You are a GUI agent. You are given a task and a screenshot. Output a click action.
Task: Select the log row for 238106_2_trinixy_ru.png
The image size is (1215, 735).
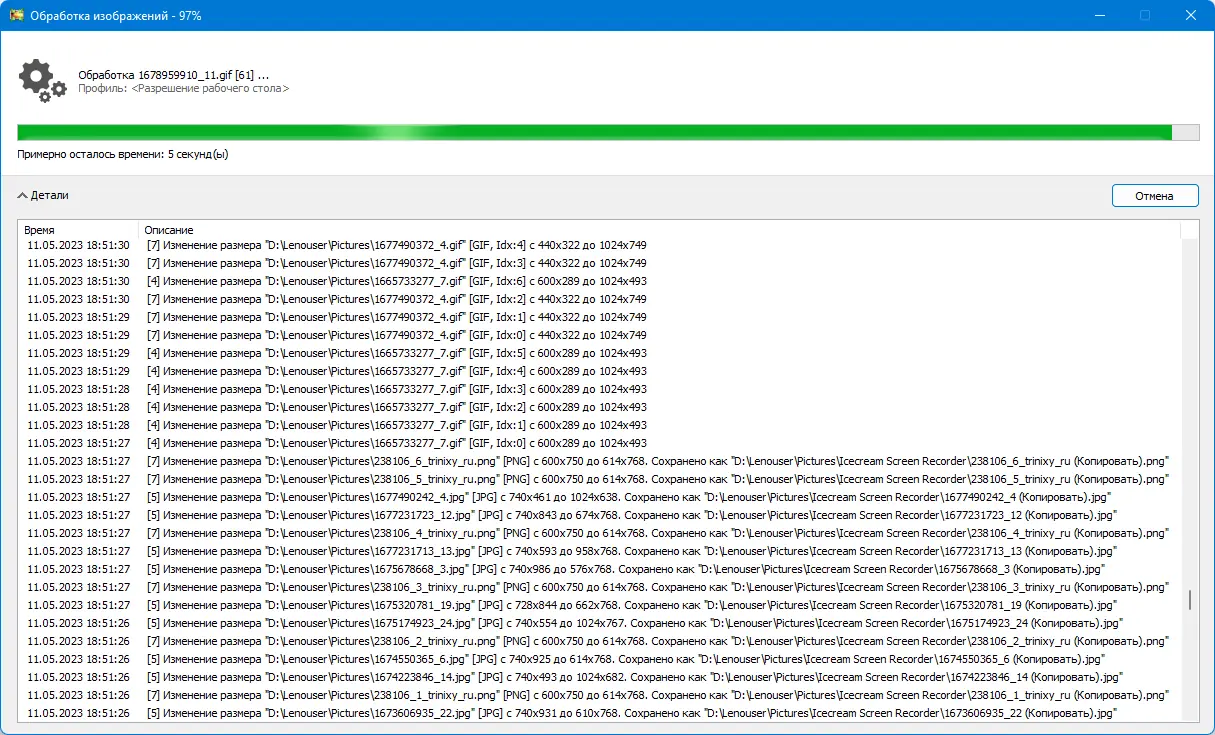click(600, 641)
